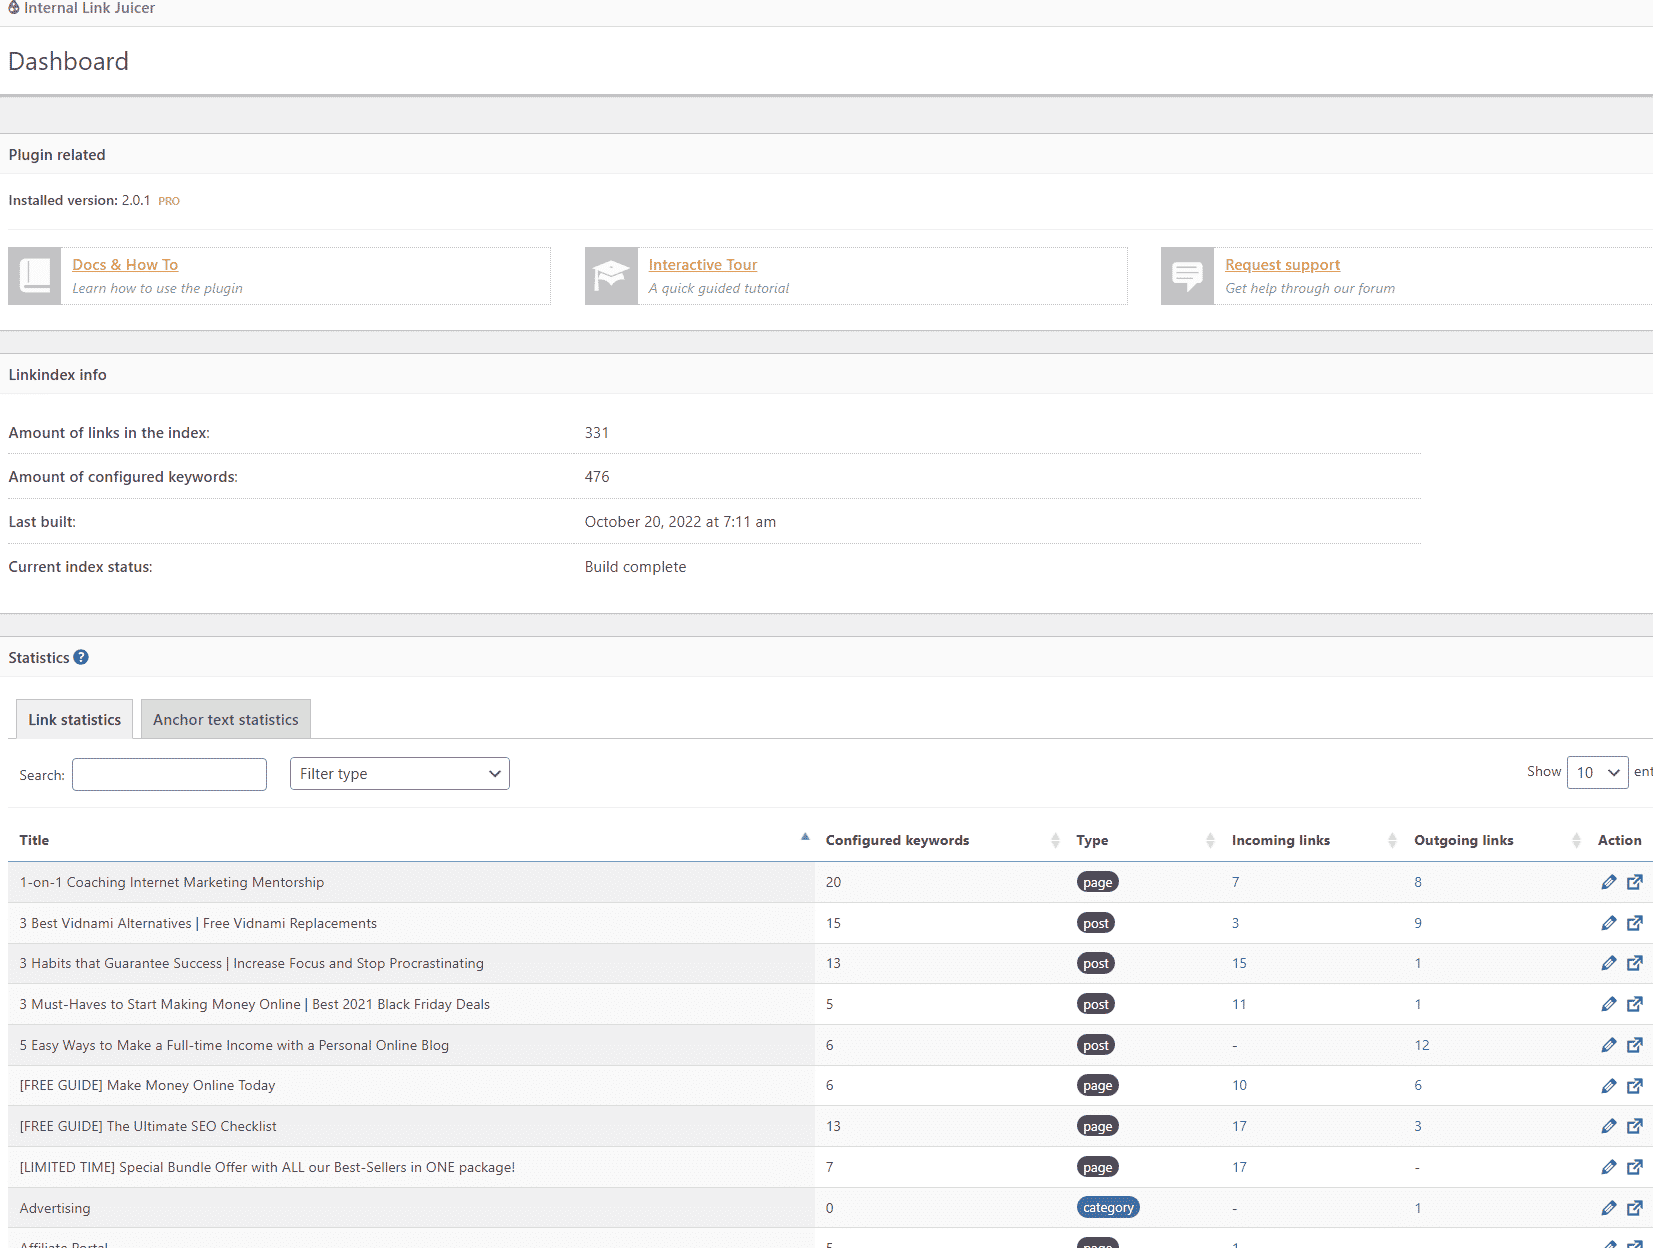This screenshot has width=1653, height=1248.
Task: Toggle sorting on the Incoming links column
Action: coord(1390,840)
